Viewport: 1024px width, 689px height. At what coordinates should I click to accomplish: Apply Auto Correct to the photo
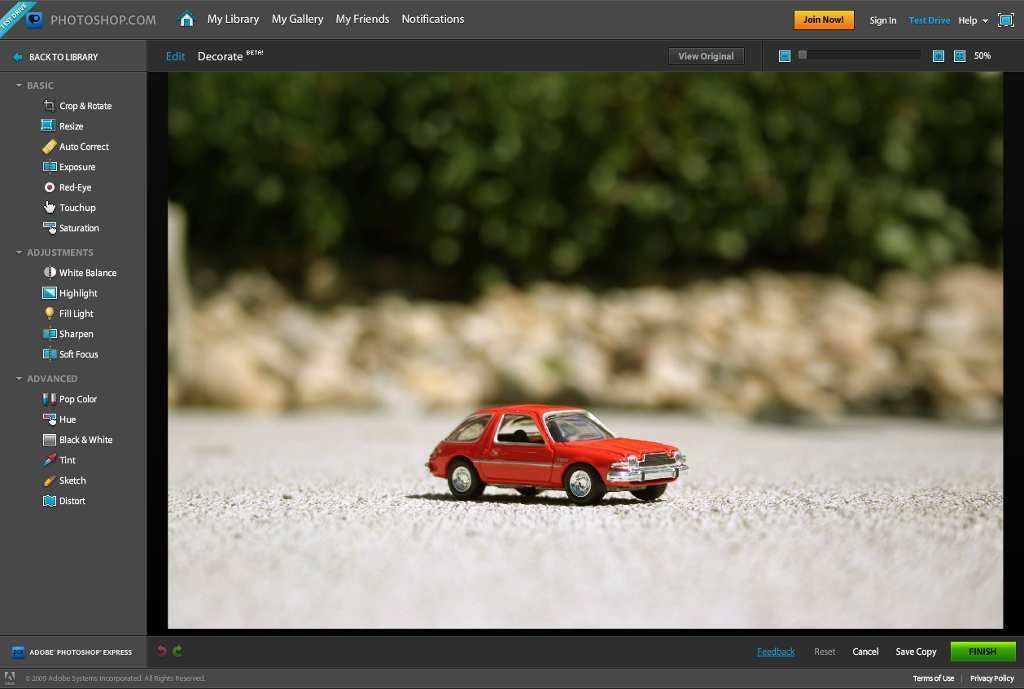pos(83,147)
